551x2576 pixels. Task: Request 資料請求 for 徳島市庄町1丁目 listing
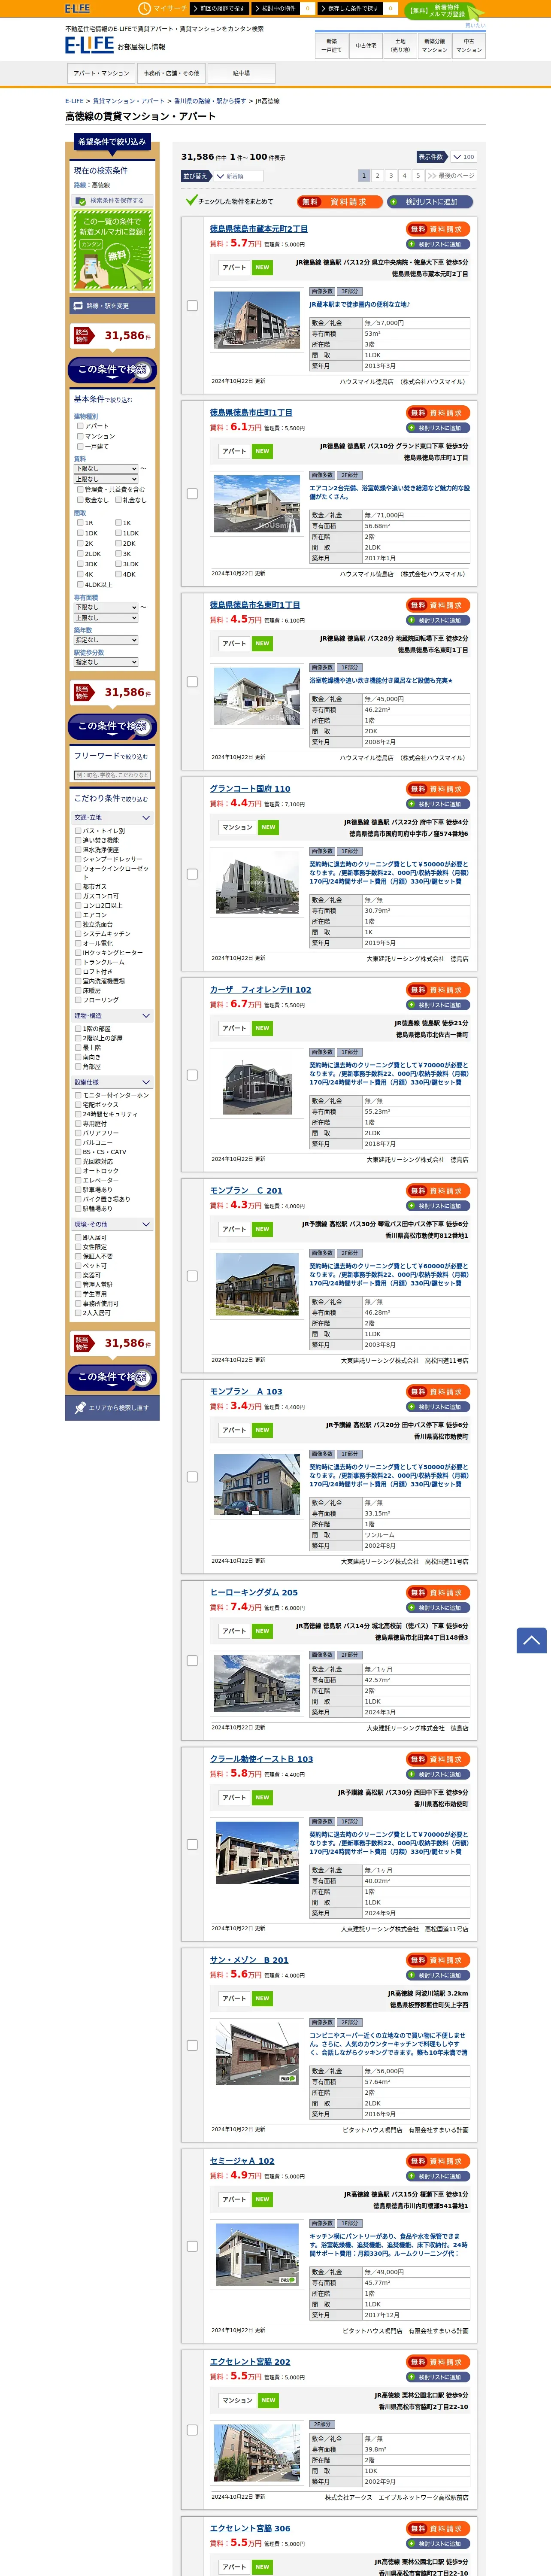pyautogui.click(x=438, y=413)
